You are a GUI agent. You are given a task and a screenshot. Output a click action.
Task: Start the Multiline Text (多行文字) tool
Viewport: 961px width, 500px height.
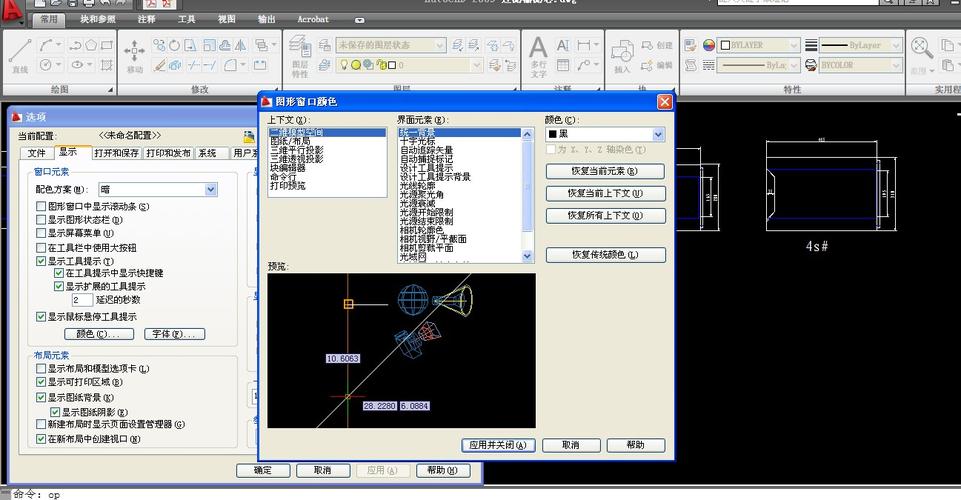click(538, 56)
